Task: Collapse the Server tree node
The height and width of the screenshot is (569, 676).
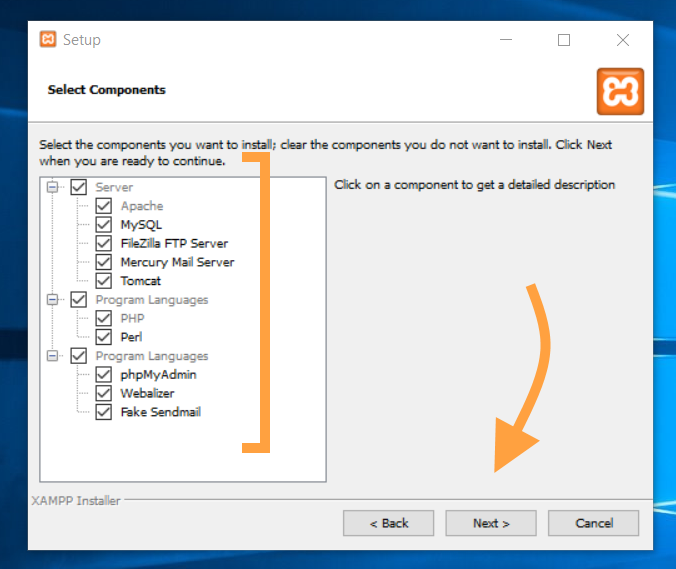Action: click(x=52, y=187)
